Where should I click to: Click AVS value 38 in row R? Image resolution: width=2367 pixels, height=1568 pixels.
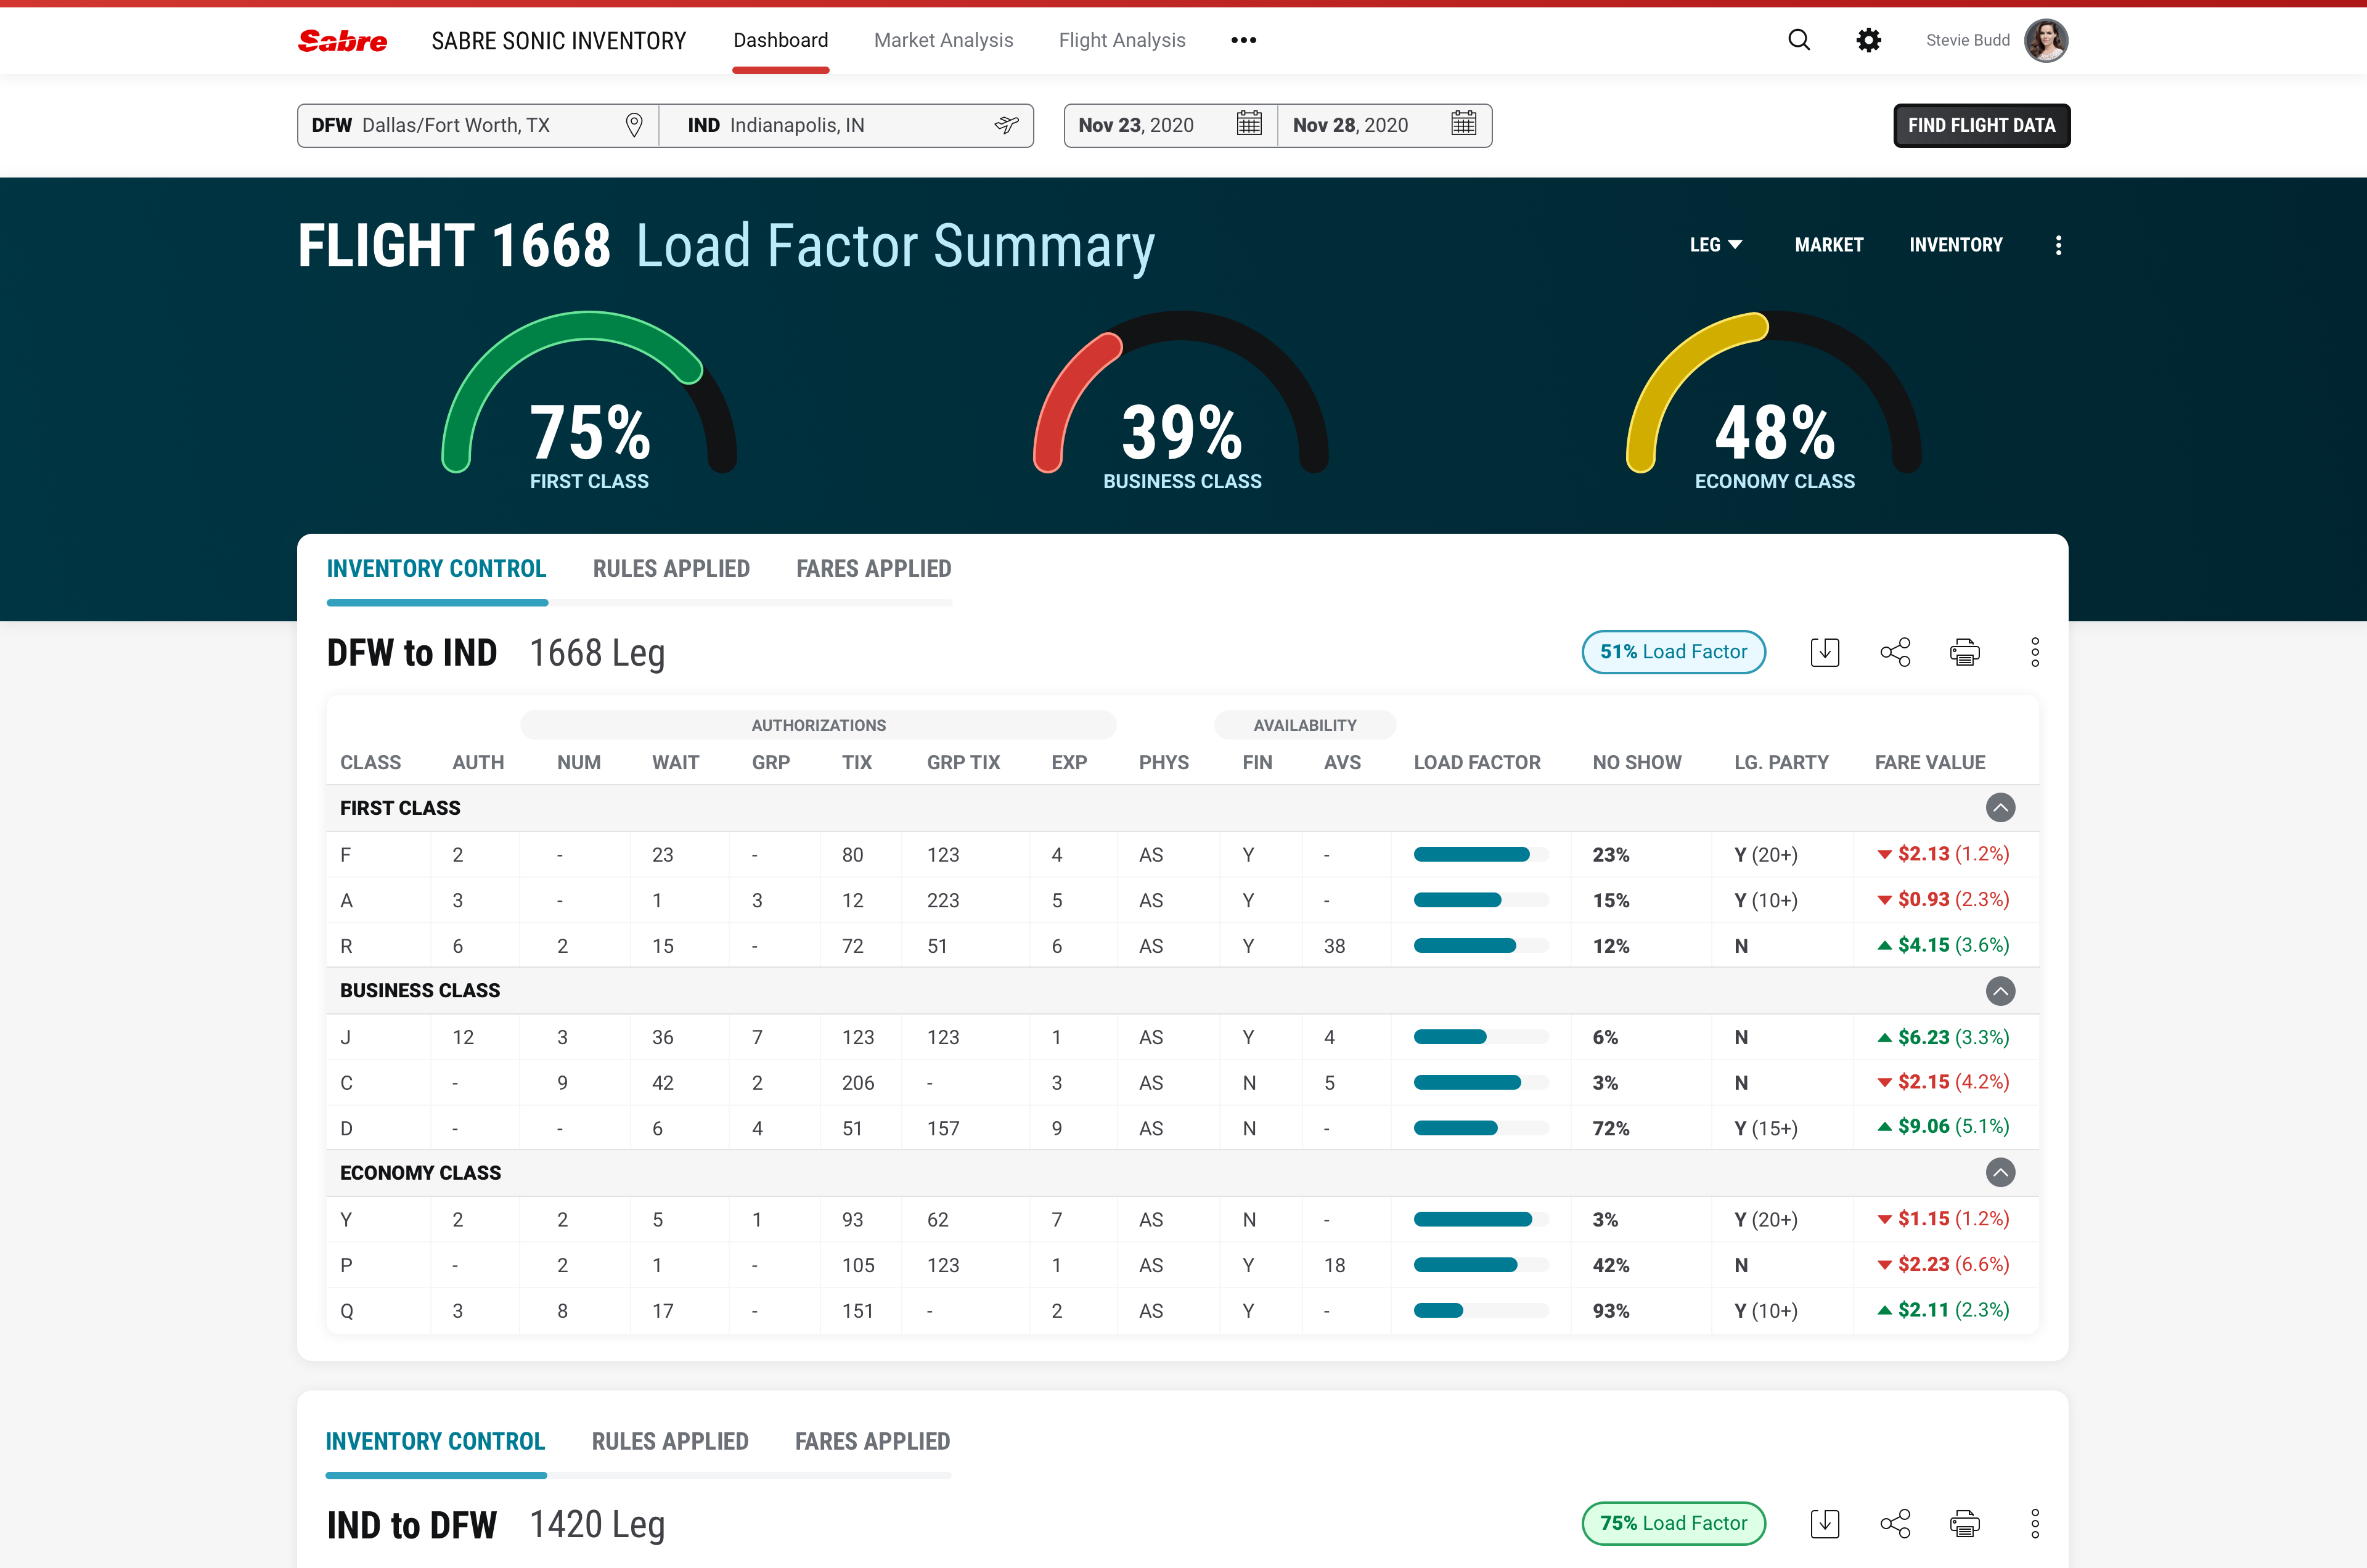click(1334, 946)
